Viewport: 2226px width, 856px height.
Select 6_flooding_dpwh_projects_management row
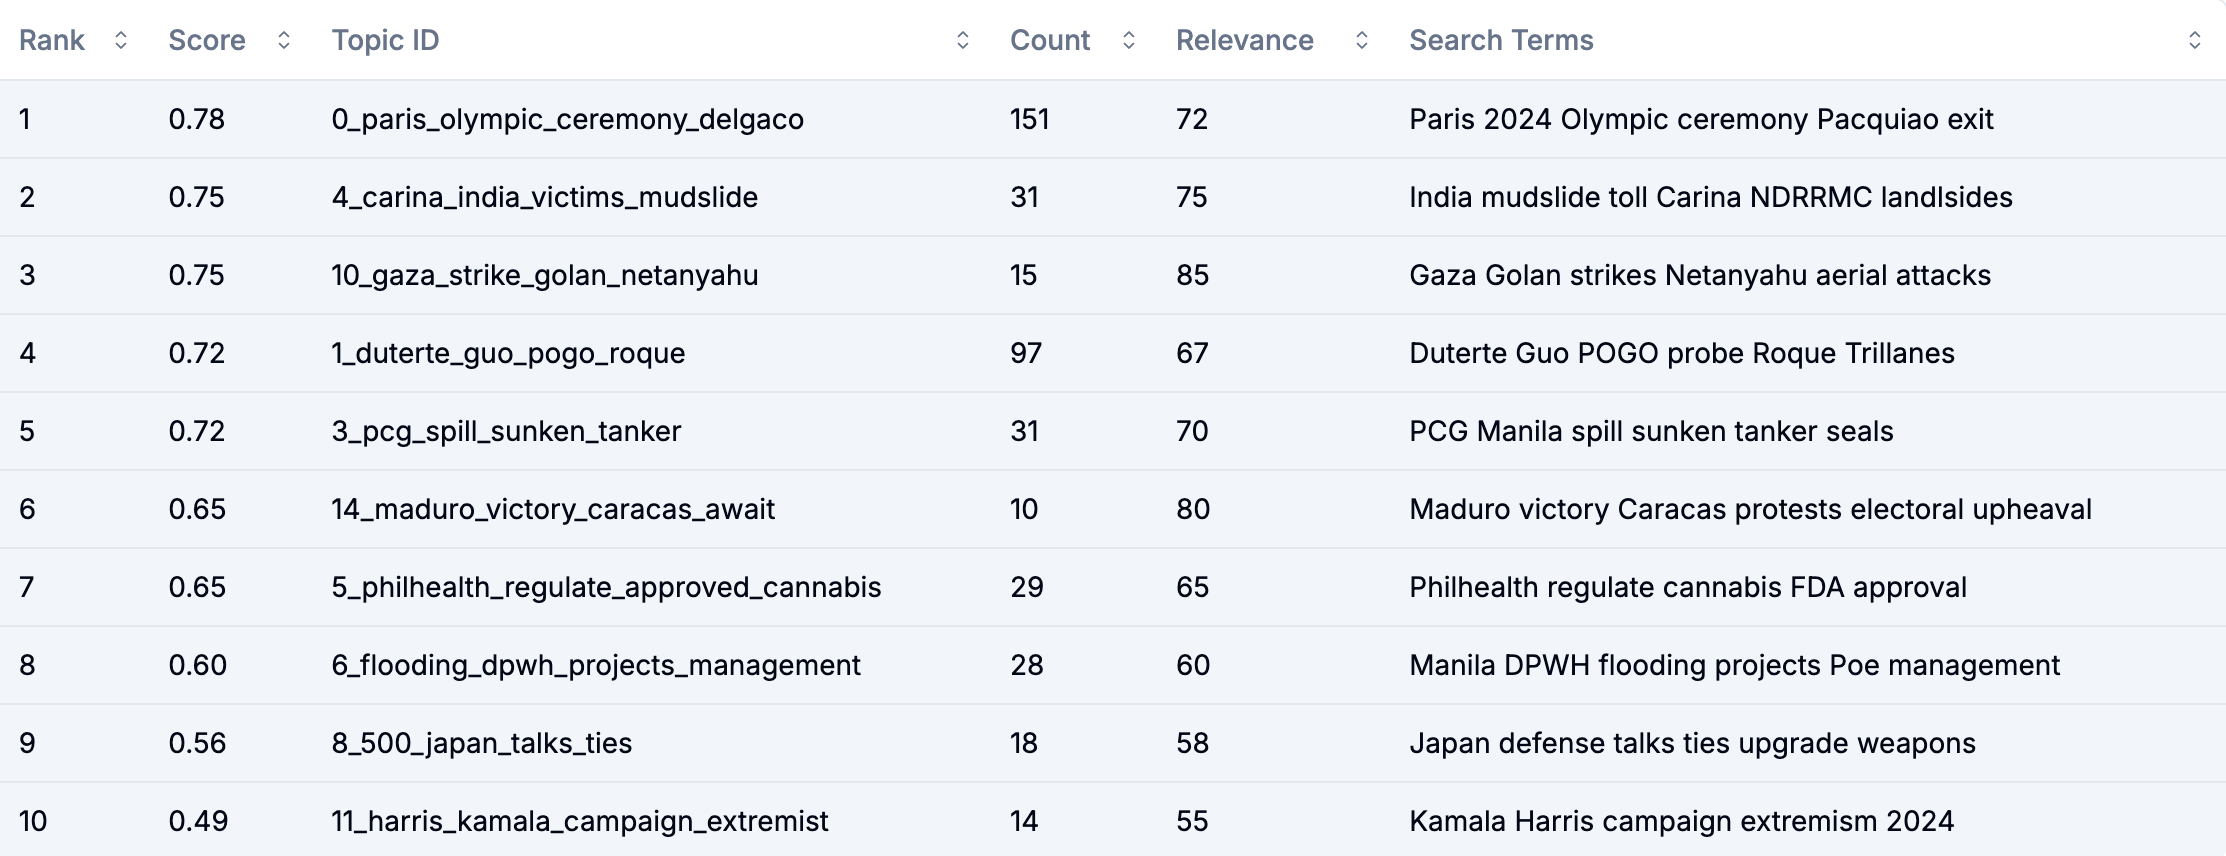click(x=1113, y=665)
